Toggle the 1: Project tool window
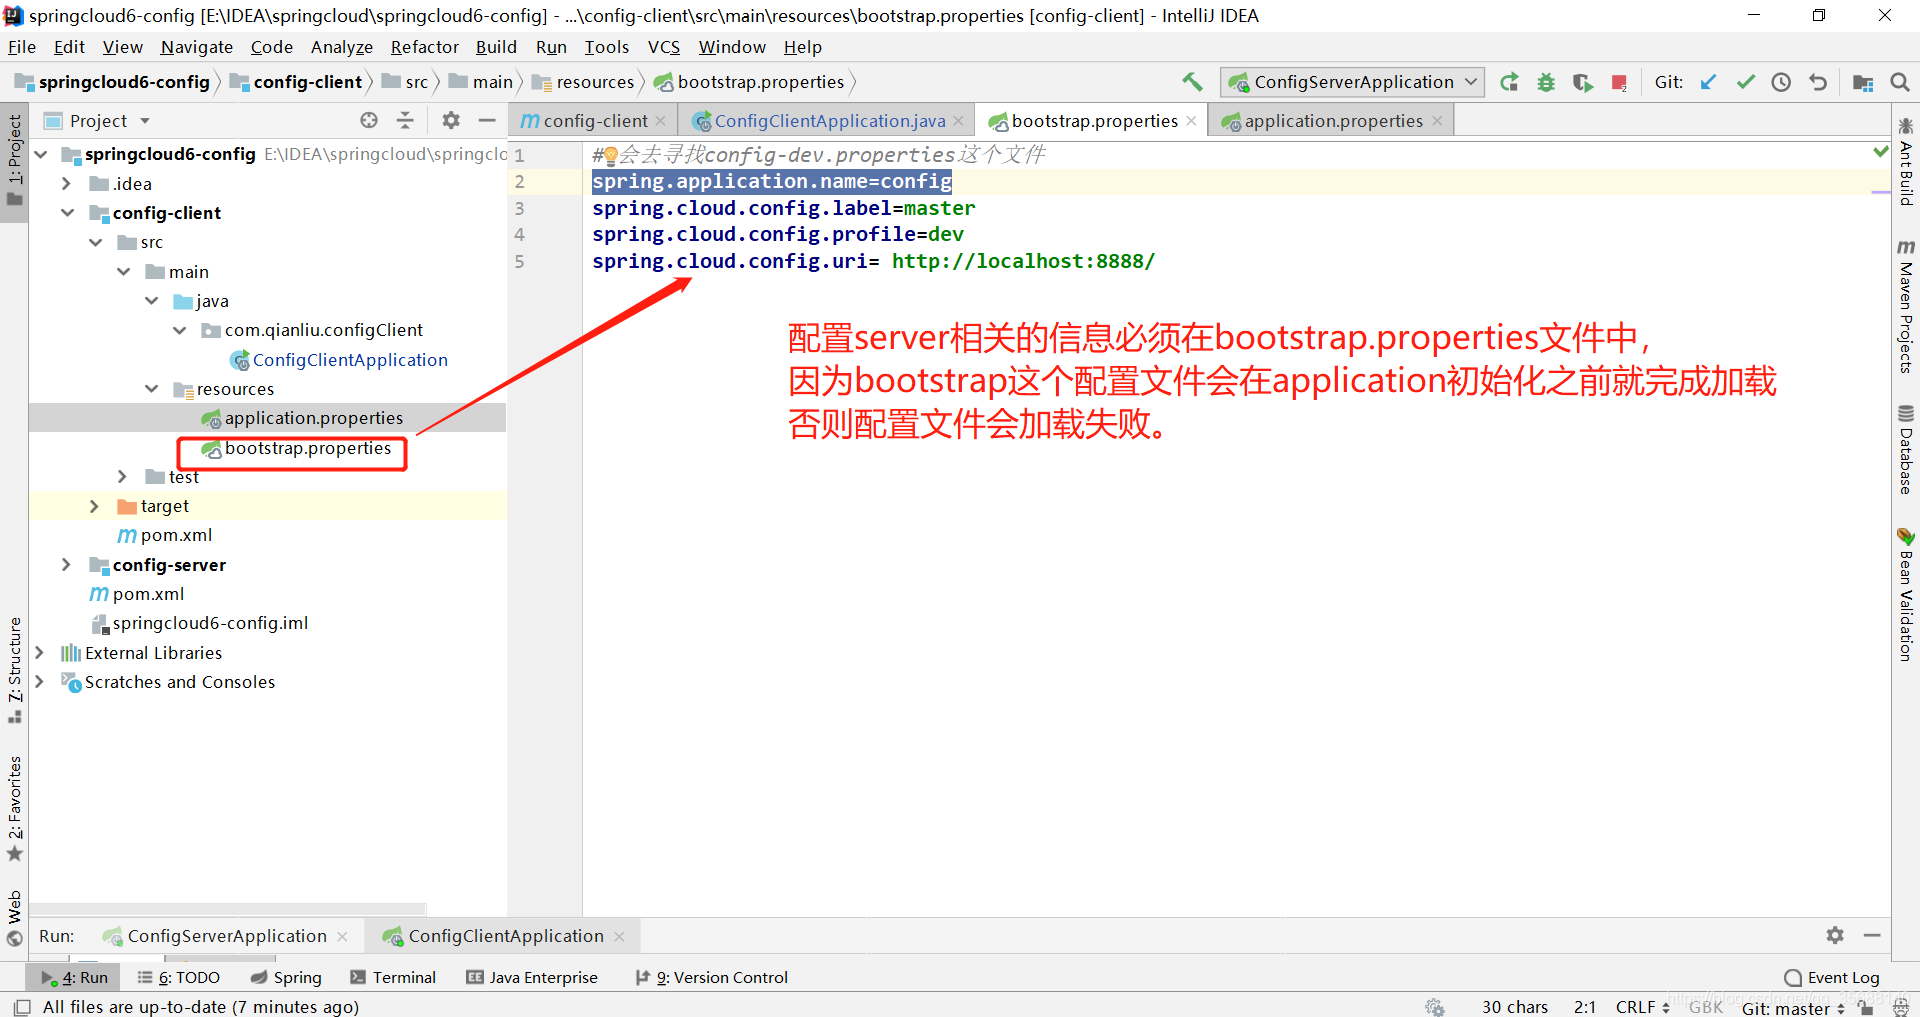This screenshot has width=1920, height=1017. [14, 160]
